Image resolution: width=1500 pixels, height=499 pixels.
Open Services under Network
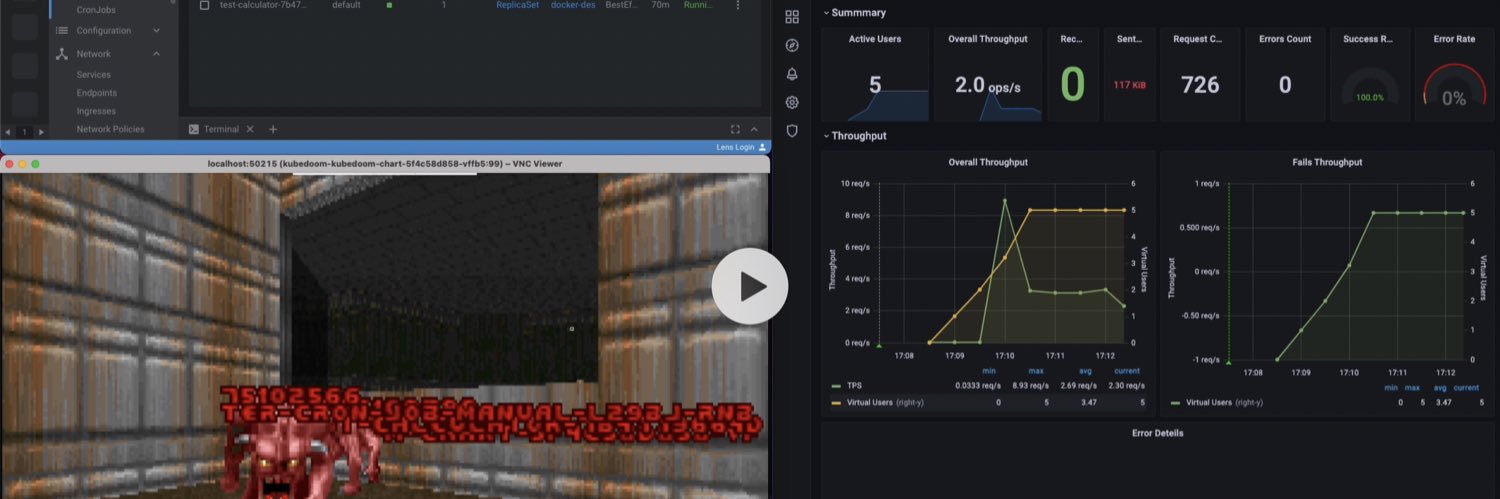pos(94,75)
